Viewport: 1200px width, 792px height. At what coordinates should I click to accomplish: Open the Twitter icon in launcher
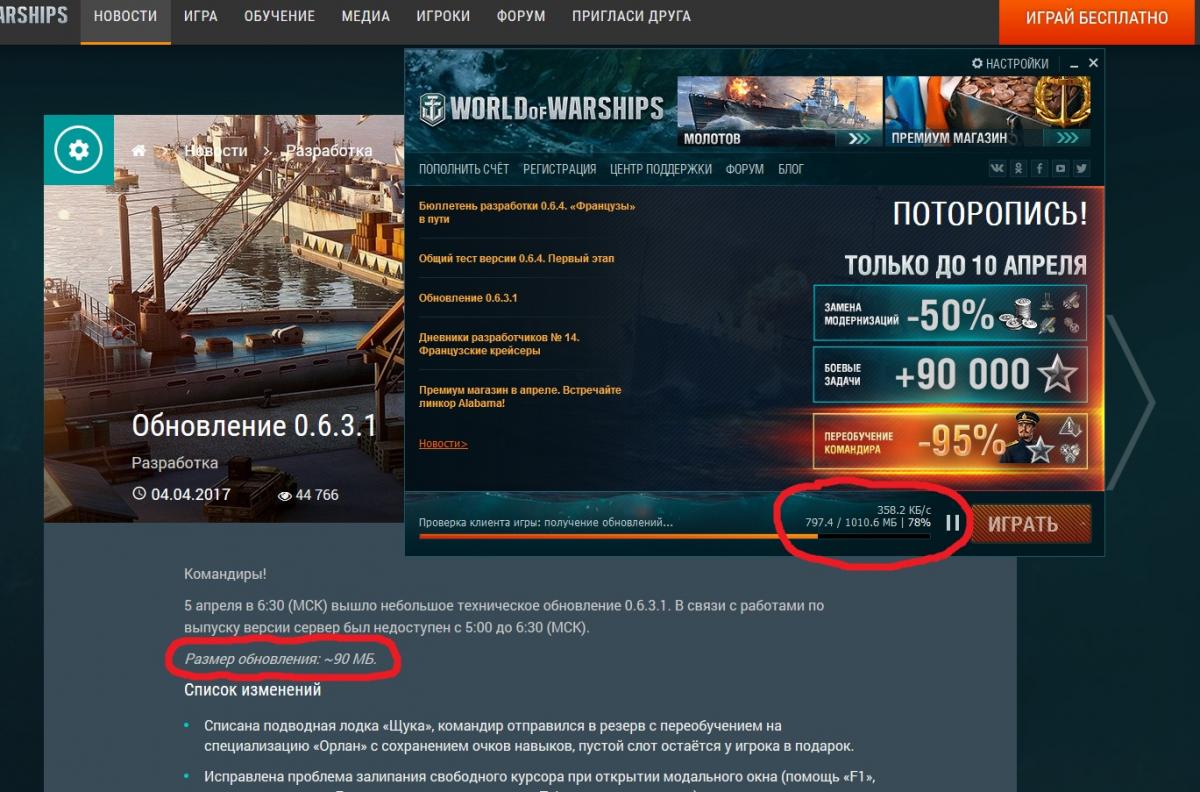tap(1081, 169)
